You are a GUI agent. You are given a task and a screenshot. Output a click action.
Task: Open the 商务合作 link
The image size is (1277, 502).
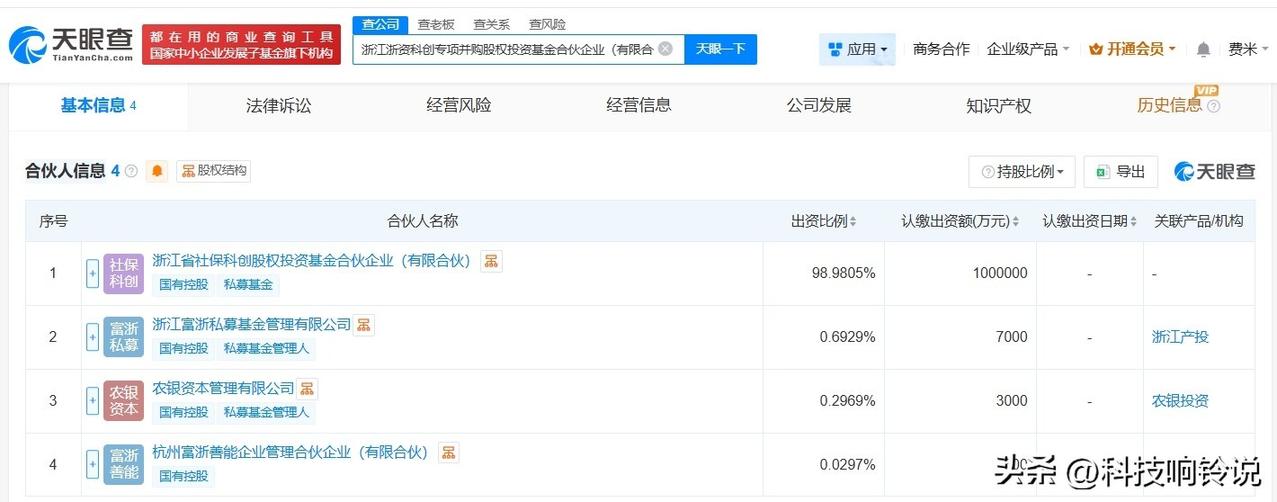(x=941, y=49)
